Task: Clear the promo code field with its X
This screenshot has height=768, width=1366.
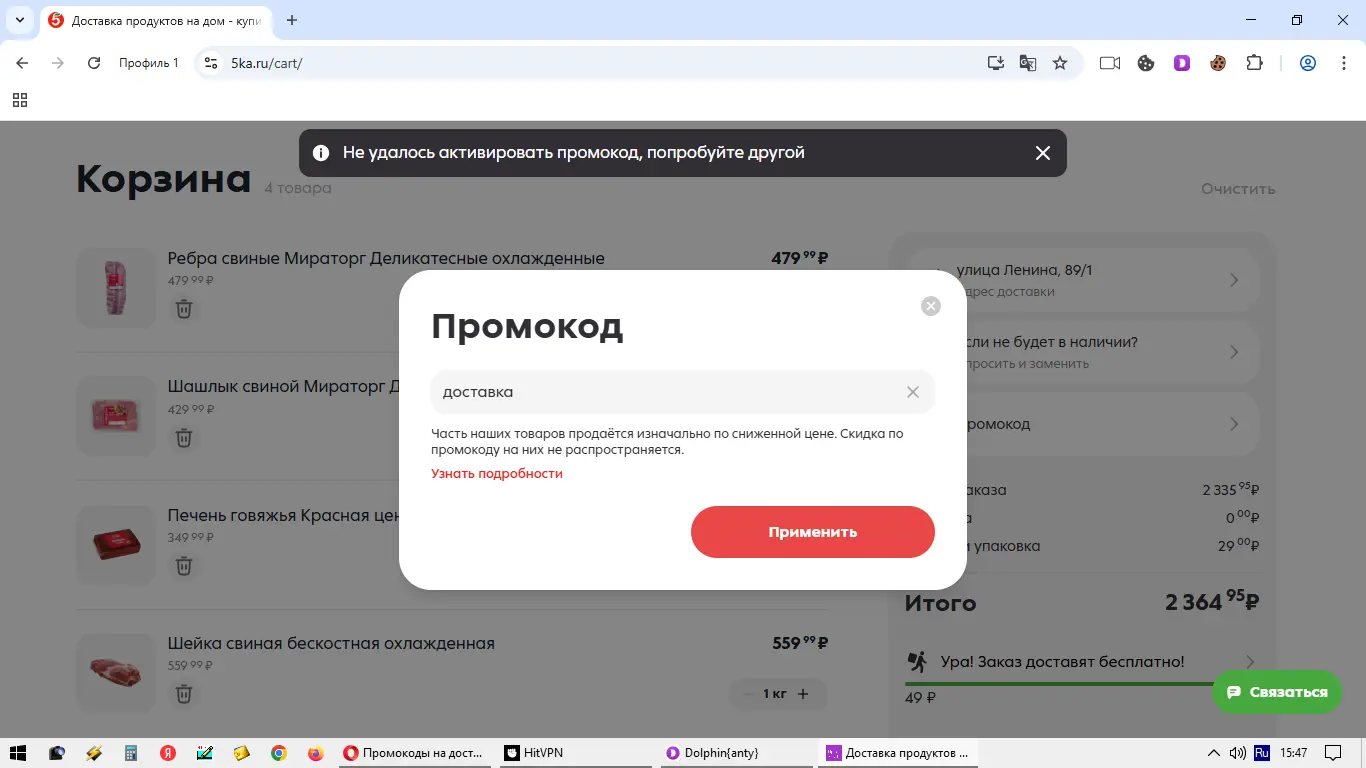Action: tap(913, 392)
